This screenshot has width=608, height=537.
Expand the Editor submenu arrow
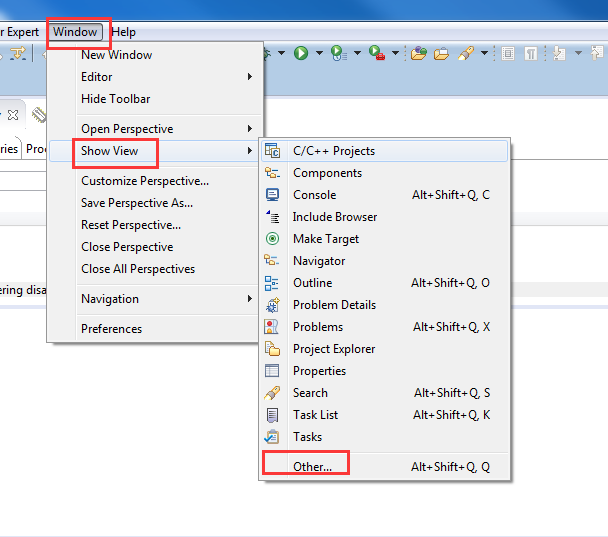[x=250, y=76]
